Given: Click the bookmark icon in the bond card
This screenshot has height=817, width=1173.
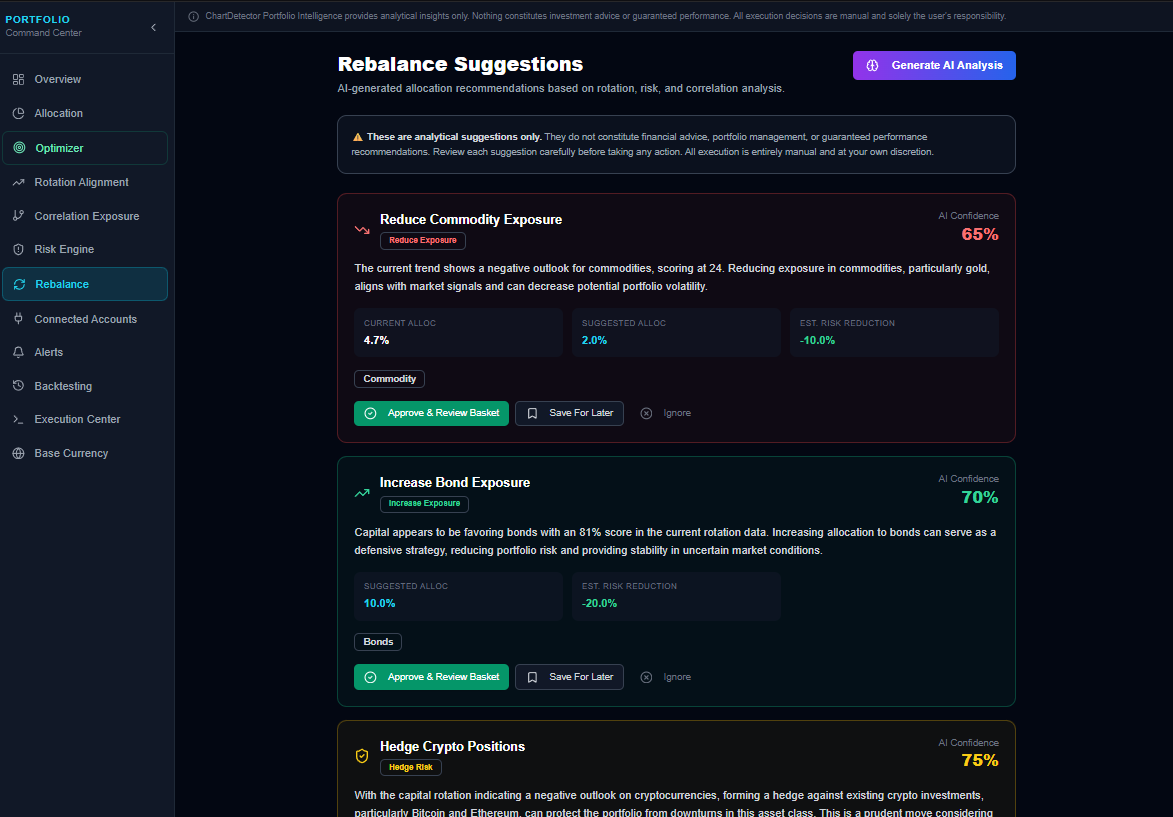Looking at the screenshot, I should tap(533, 677).
